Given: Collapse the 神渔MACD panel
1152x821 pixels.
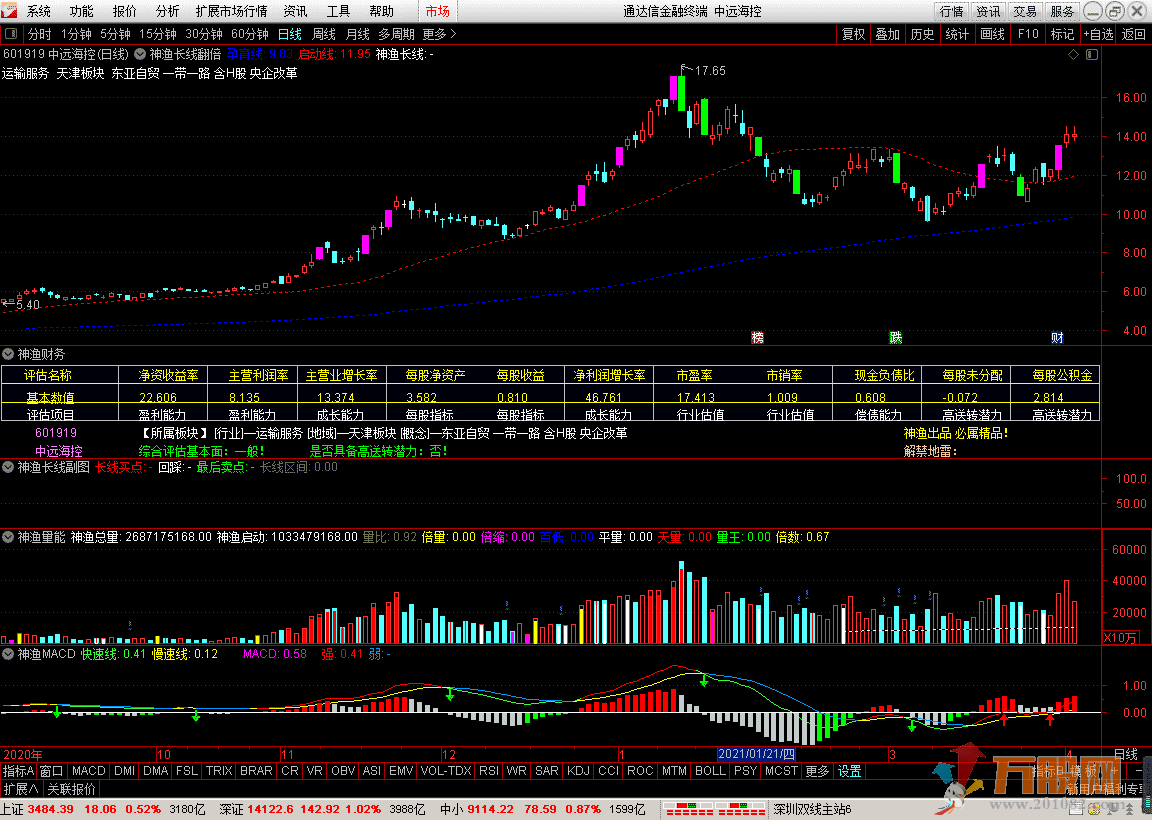Looking at the screenshot, I should (x=8, y=653).
